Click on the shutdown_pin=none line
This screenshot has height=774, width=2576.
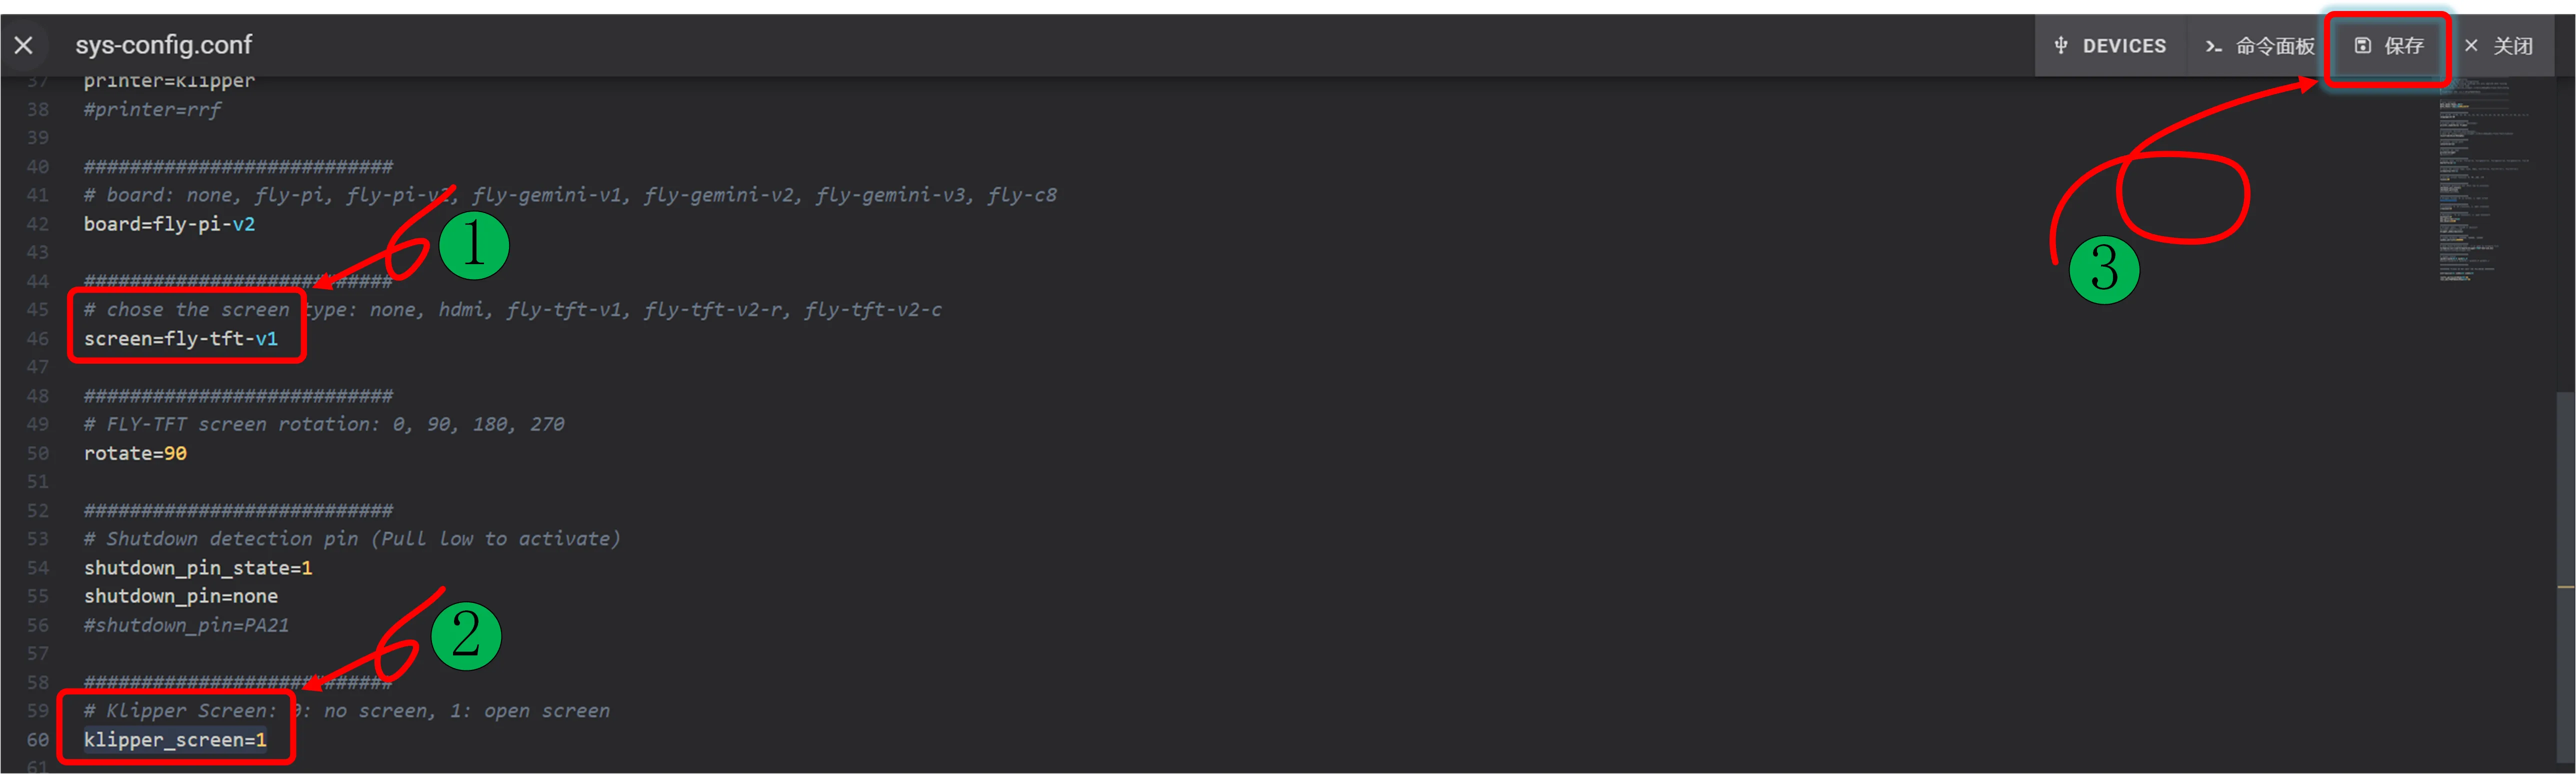[x=180, y=596]
